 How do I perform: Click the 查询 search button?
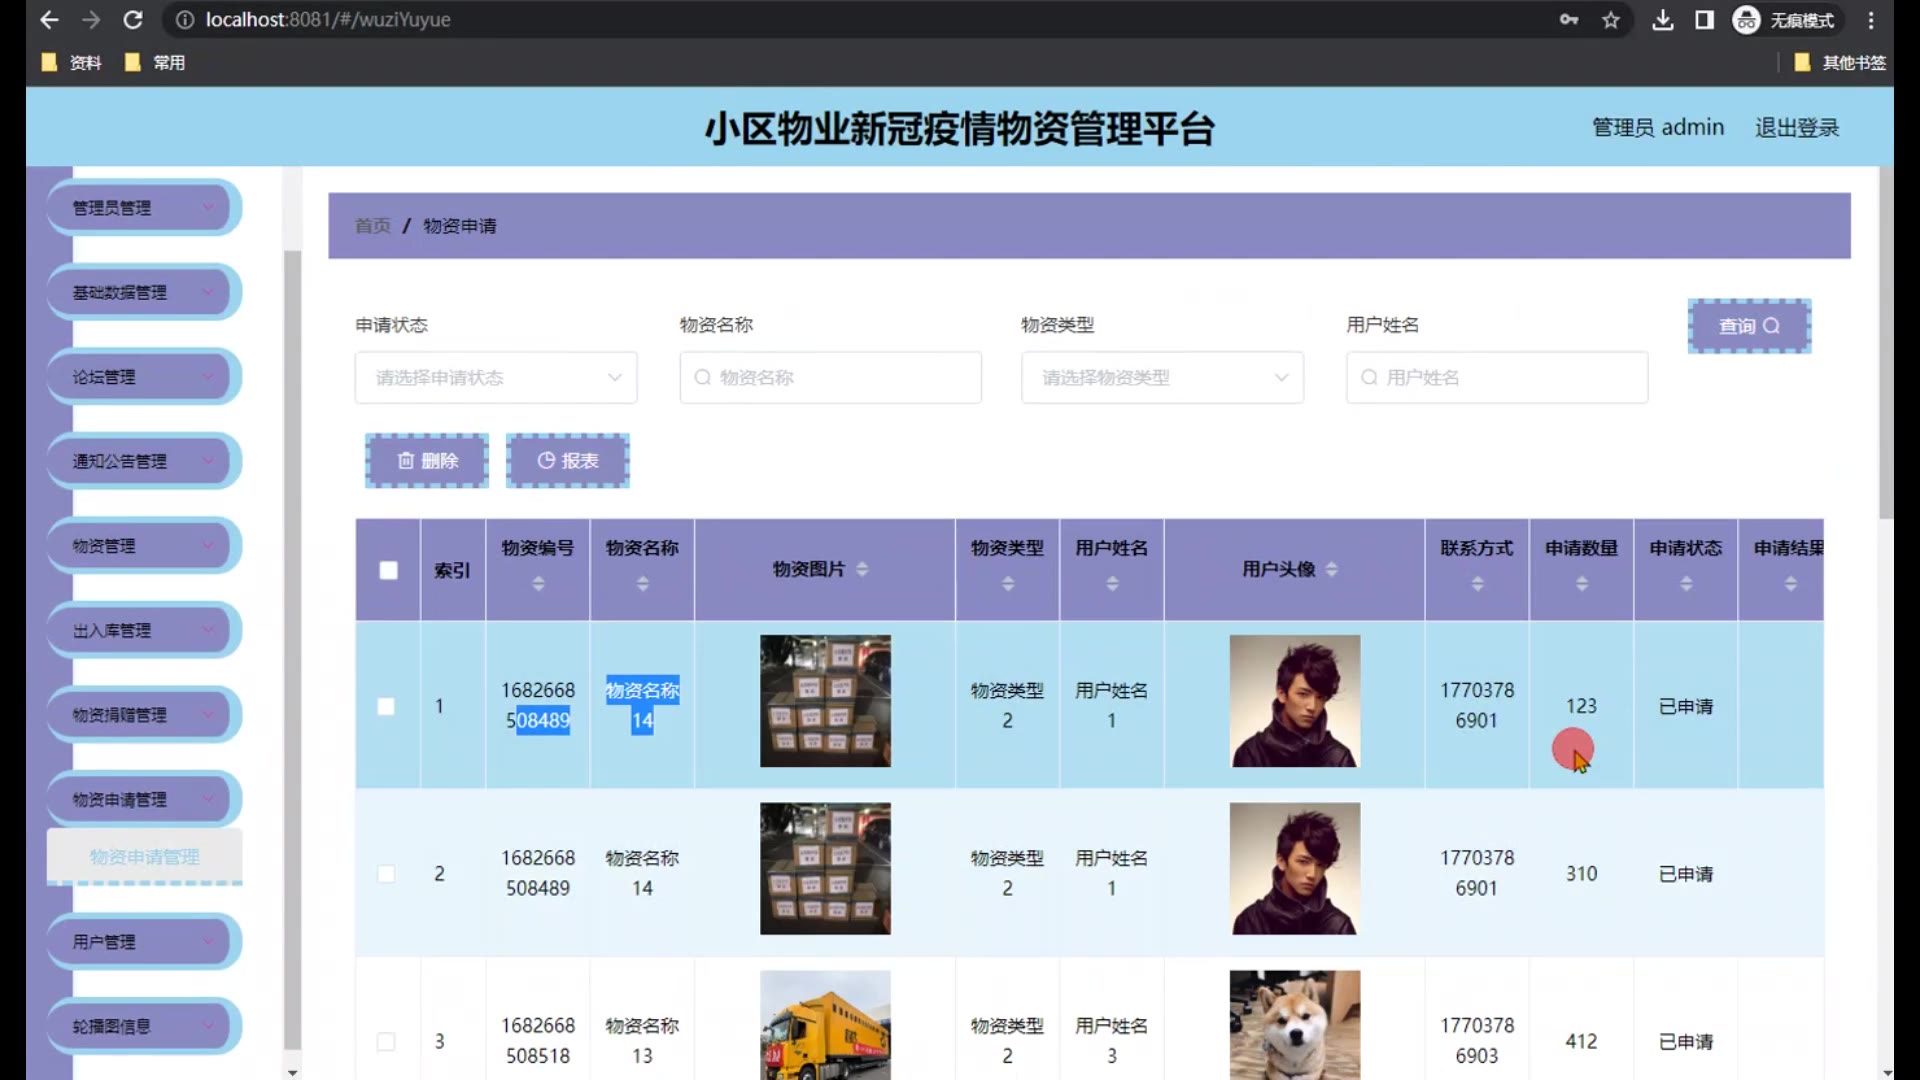(x=1749, y=326)
